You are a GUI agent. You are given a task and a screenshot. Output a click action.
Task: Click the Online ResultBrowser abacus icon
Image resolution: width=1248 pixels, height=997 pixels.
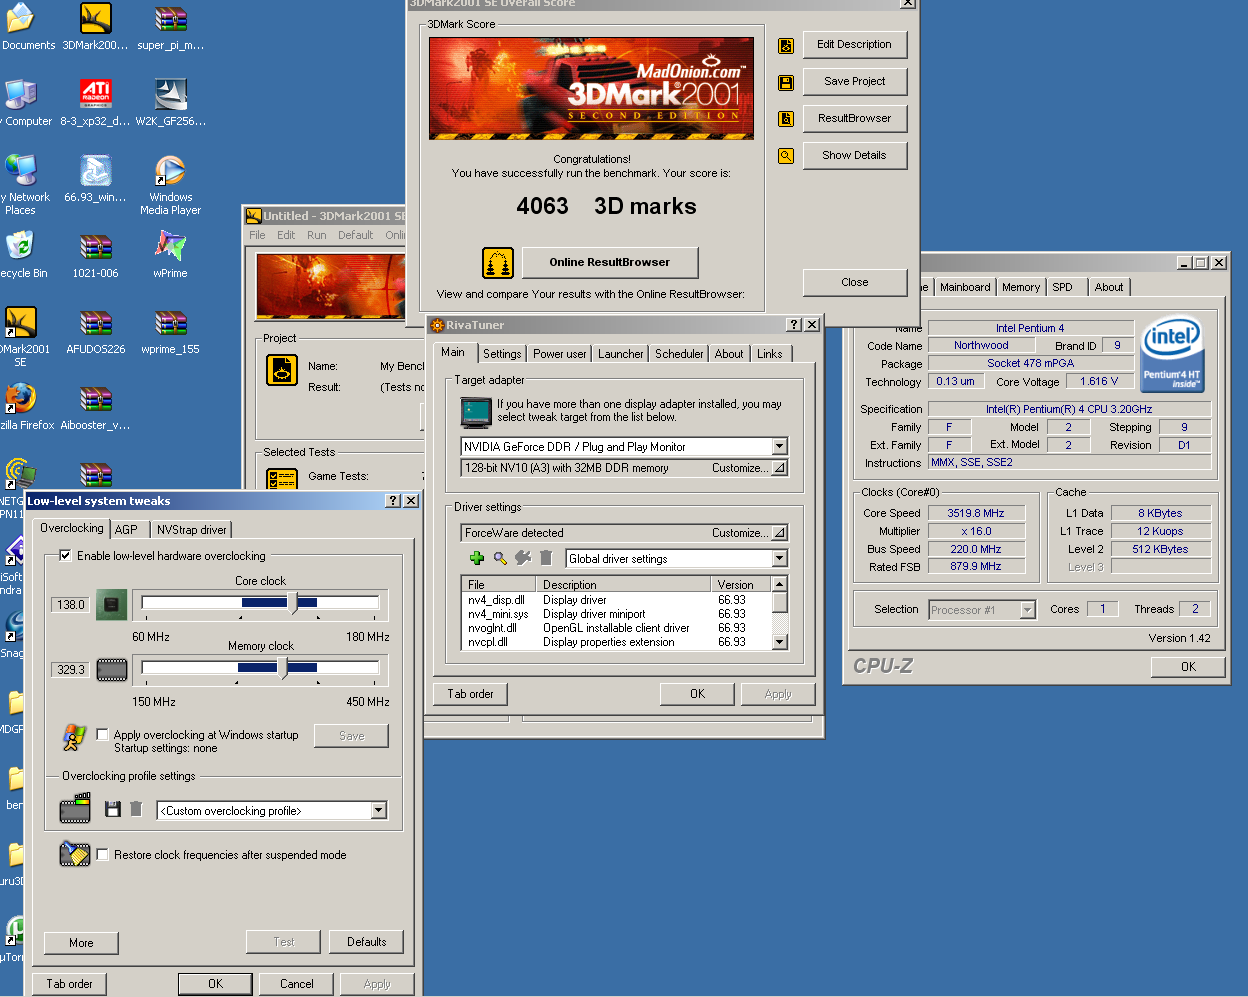pyautogui.click(x=498, y=263)
